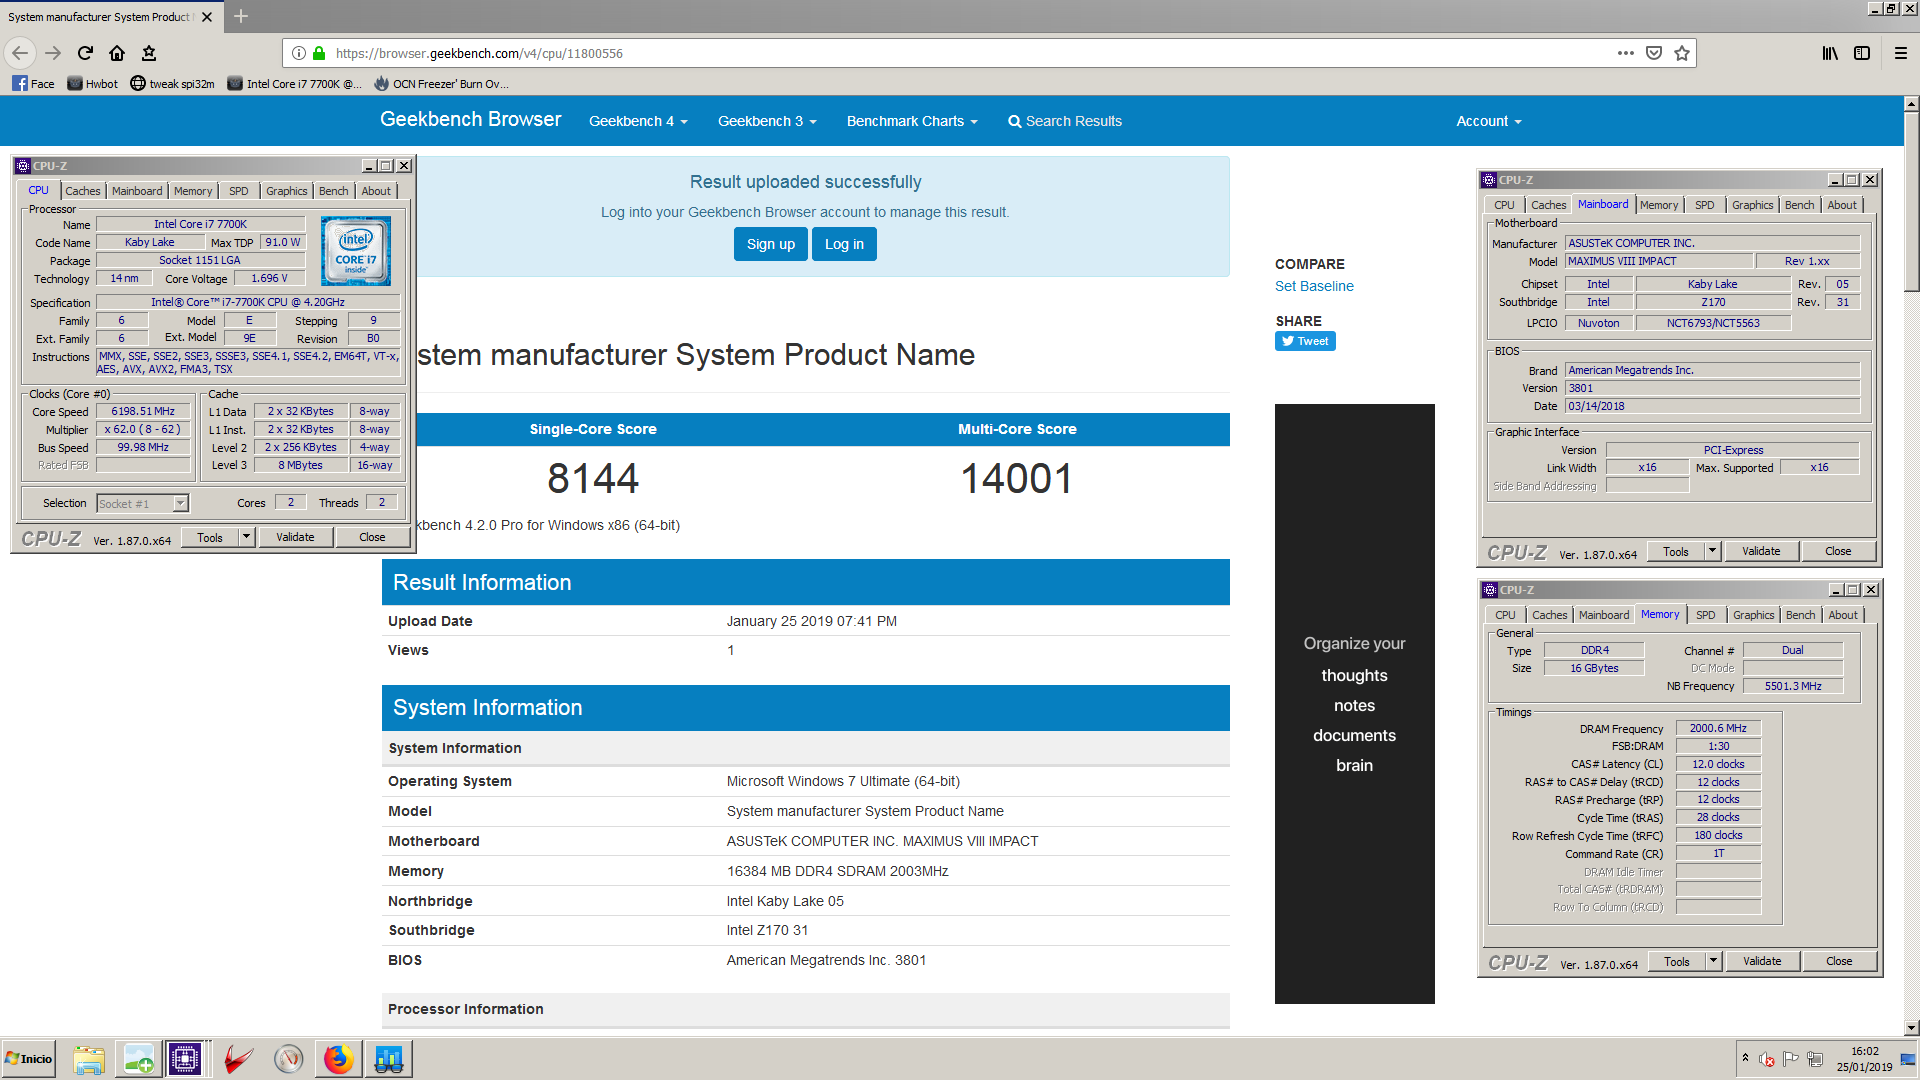Screen dimensions: 1920x1080
Task: Open the browser home page icon
Action: tap(117, 53)
